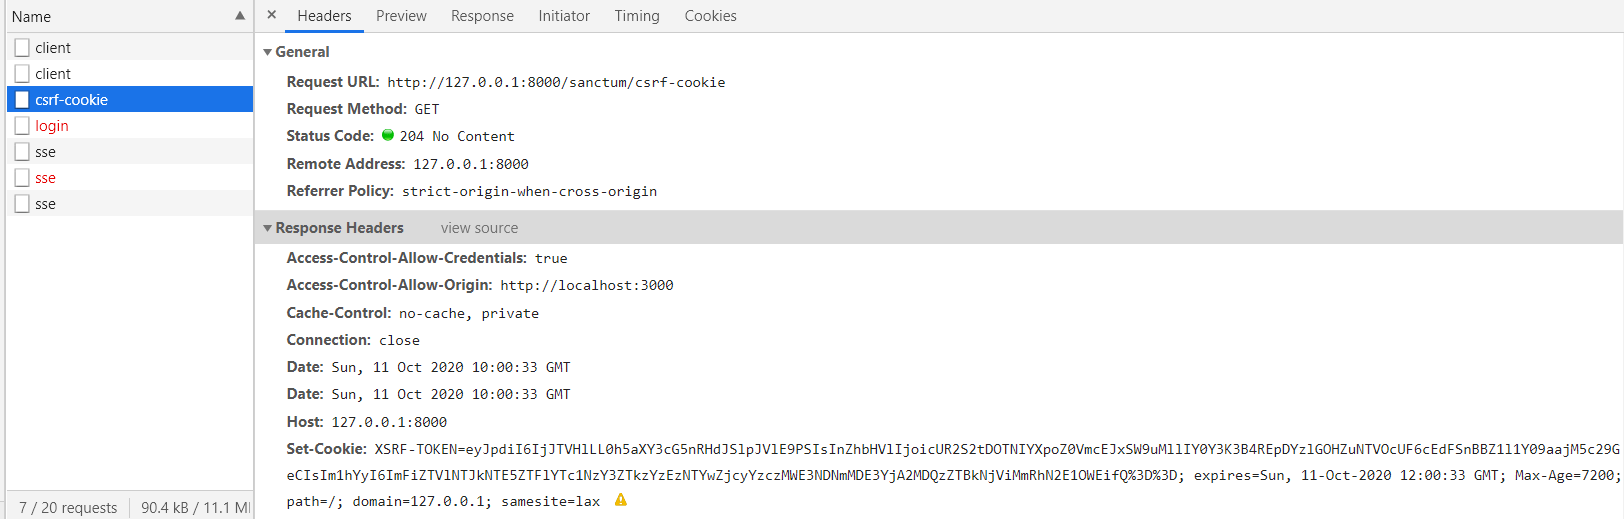1624x519 pixels.
Task: Select the second client request
Action: click(x=53, y=74)
